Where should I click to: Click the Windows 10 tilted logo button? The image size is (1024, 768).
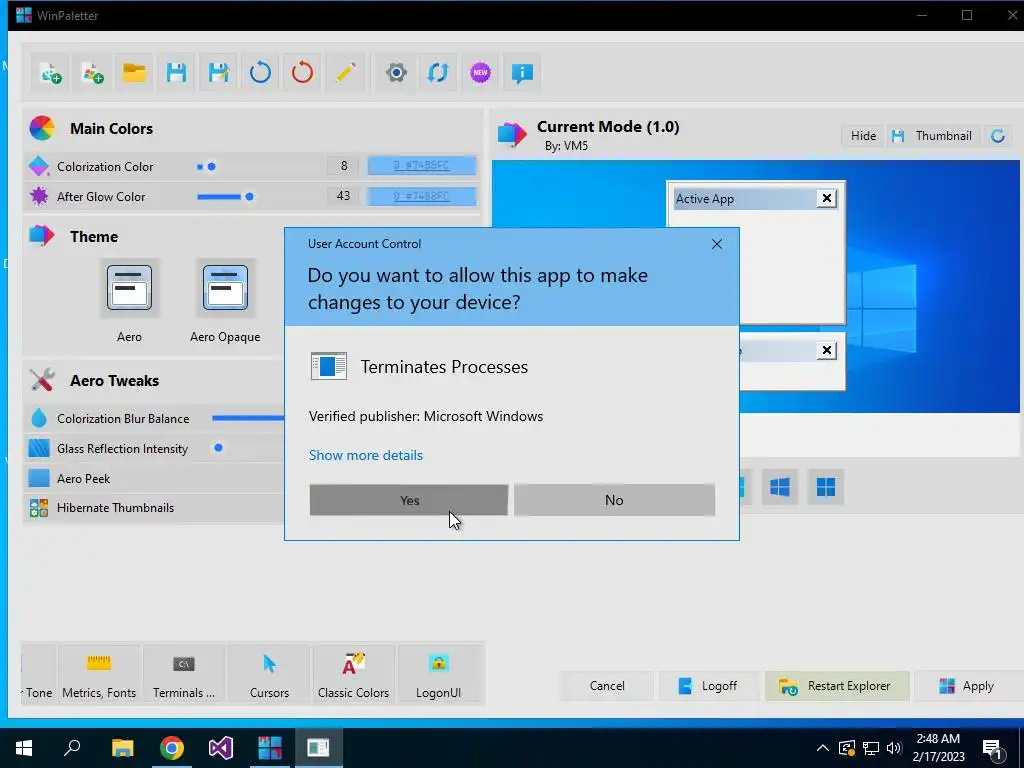[780, 487]
